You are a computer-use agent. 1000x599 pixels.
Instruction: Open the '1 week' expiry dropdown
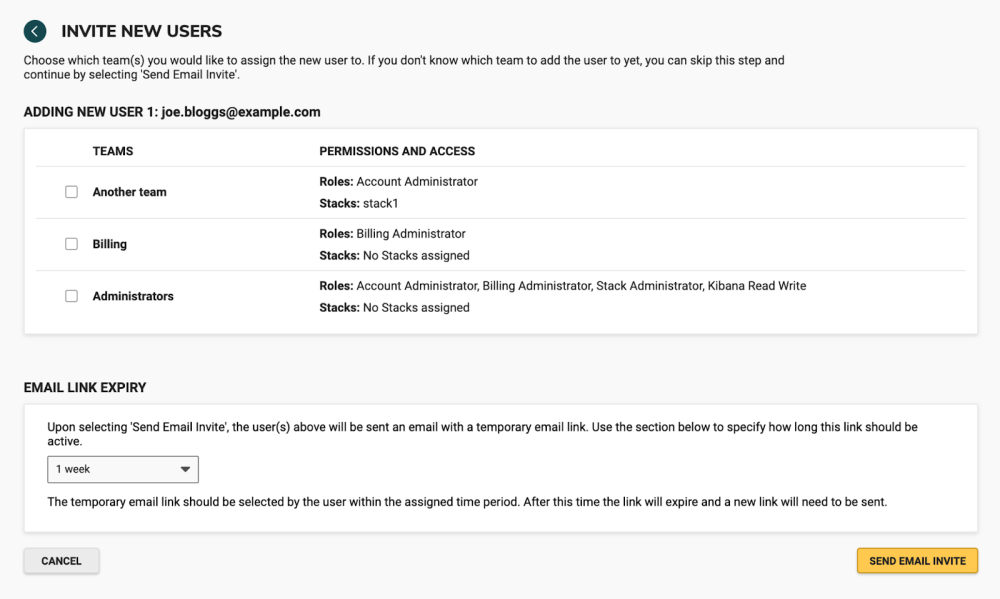pyautogui.click(x=122, y=469)
